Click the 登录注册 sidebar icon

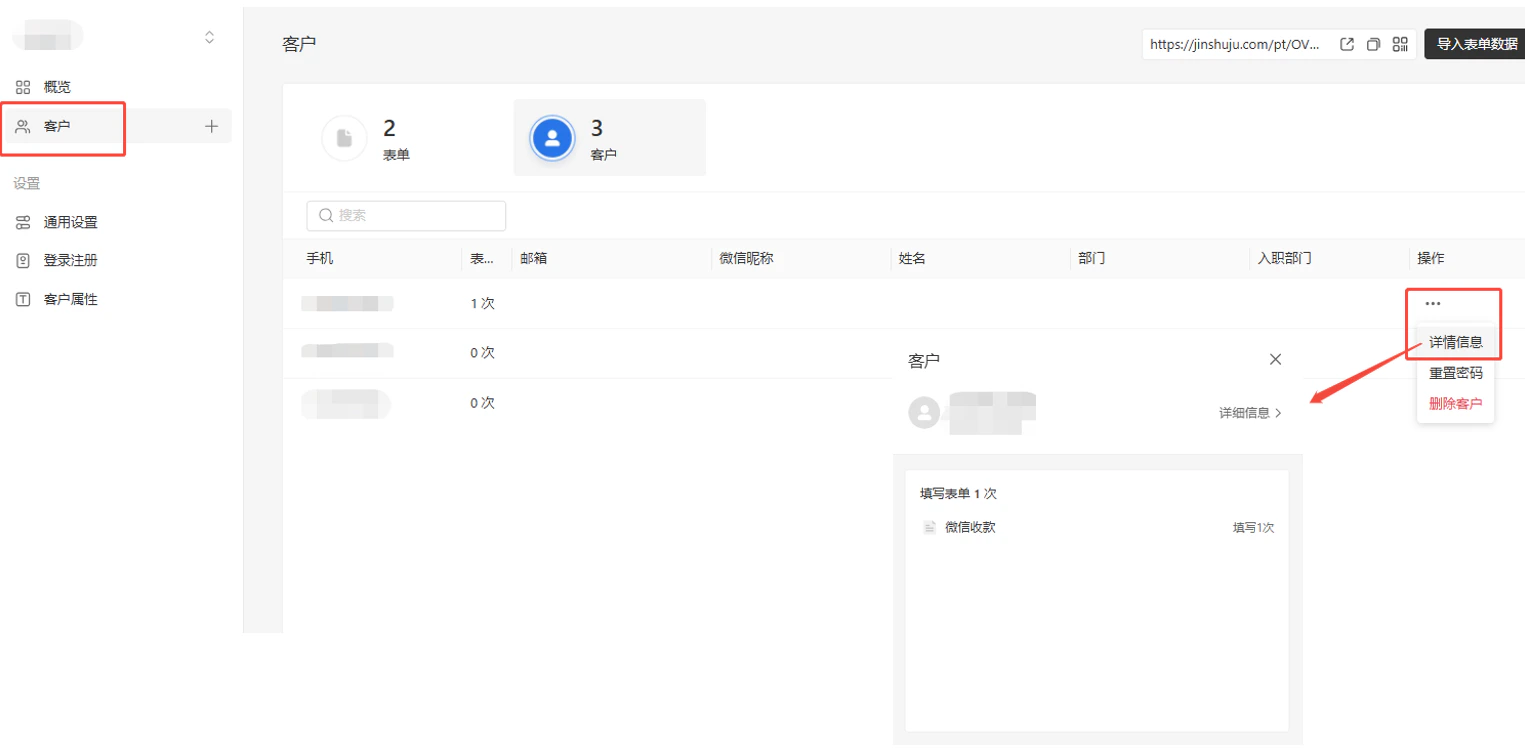pos(23,260)
